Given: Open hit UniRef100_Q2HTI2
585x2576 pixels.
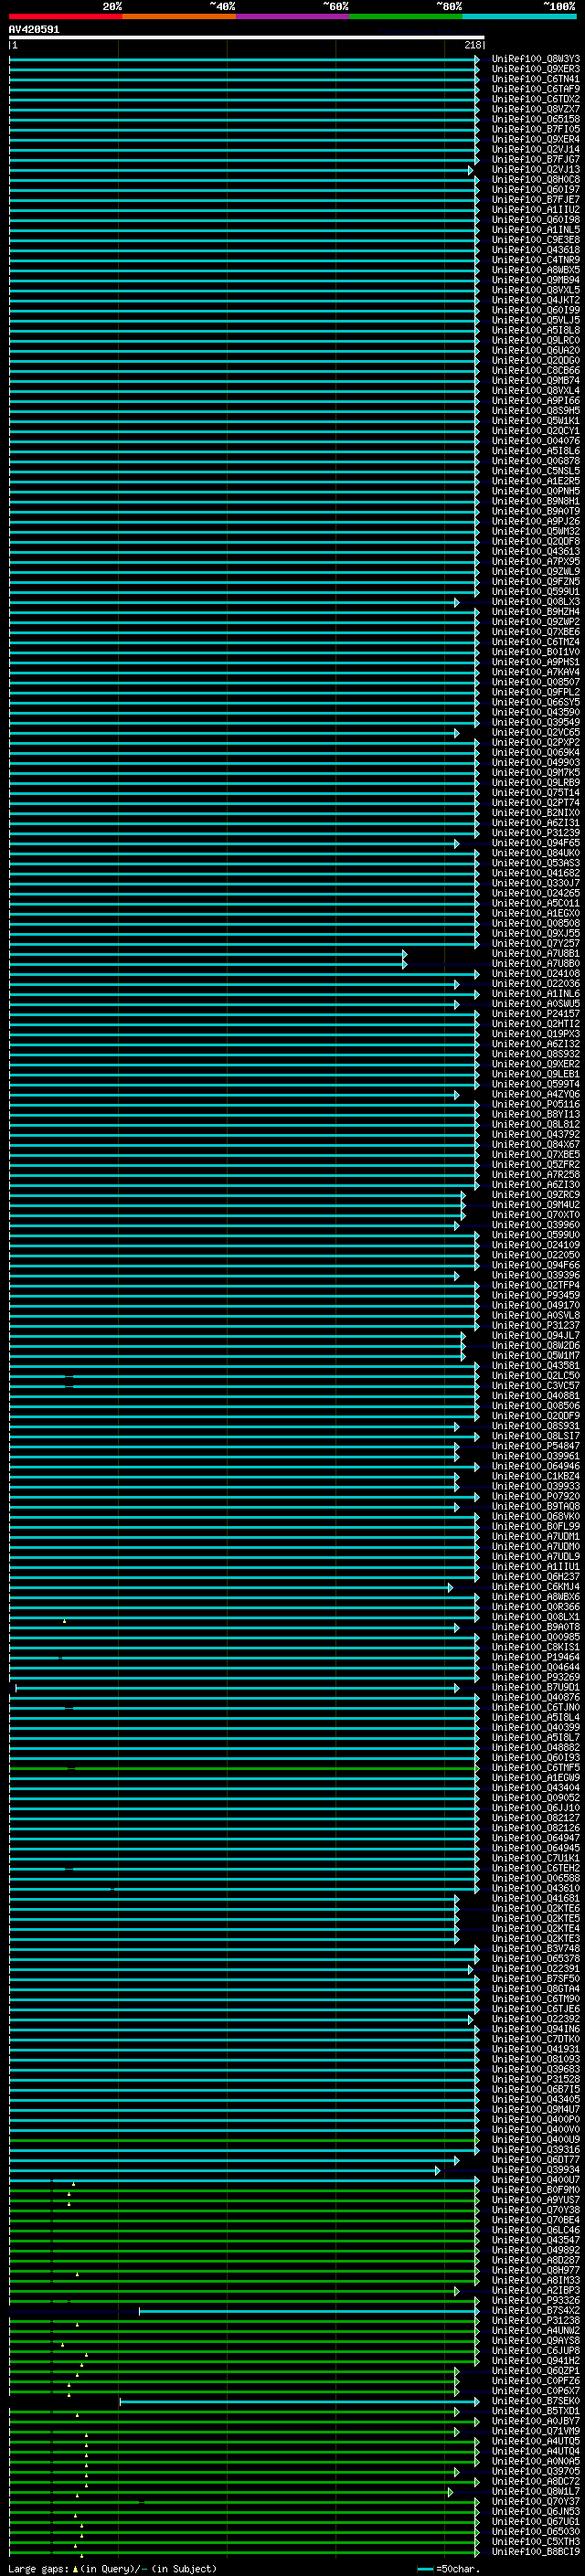Looking at the screenshot, I should click(x=536, y=1024).
